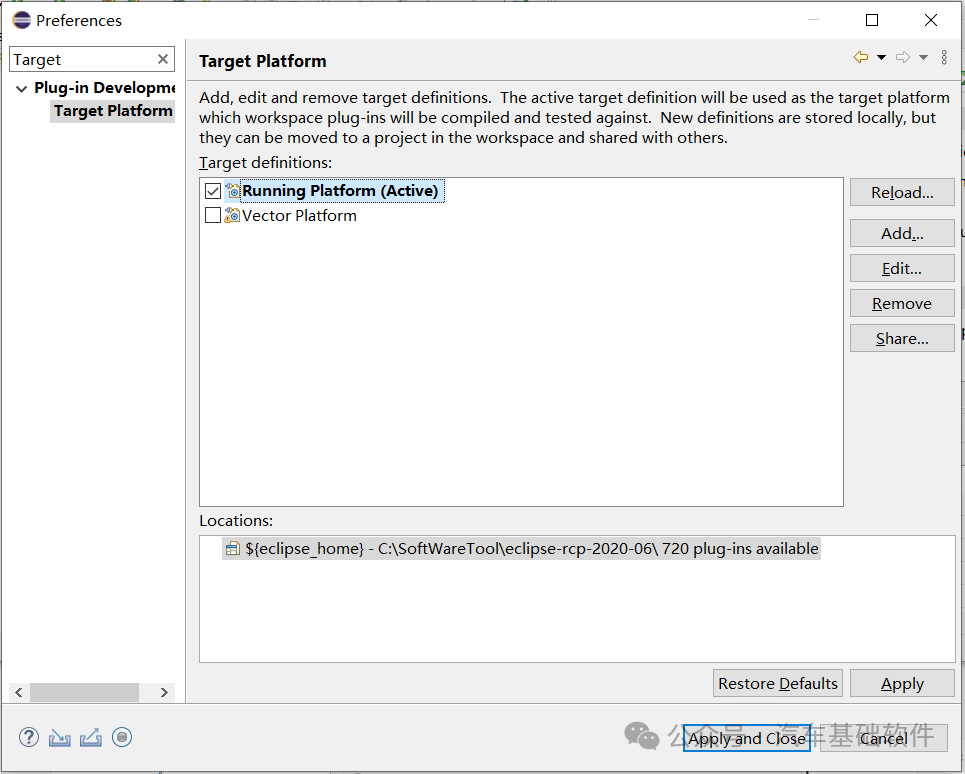Viewport: 965px width, 774px height.
Task: Click the Apply button
Action: click(902, 684)
